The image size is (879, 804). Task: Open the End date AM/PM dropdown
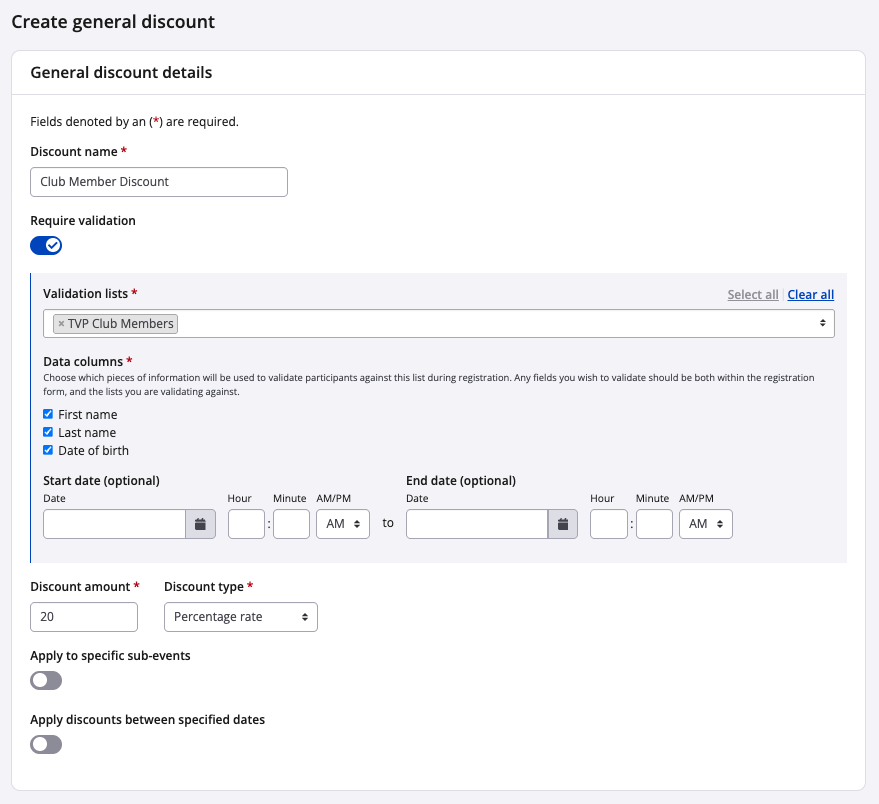click(705, 524)
